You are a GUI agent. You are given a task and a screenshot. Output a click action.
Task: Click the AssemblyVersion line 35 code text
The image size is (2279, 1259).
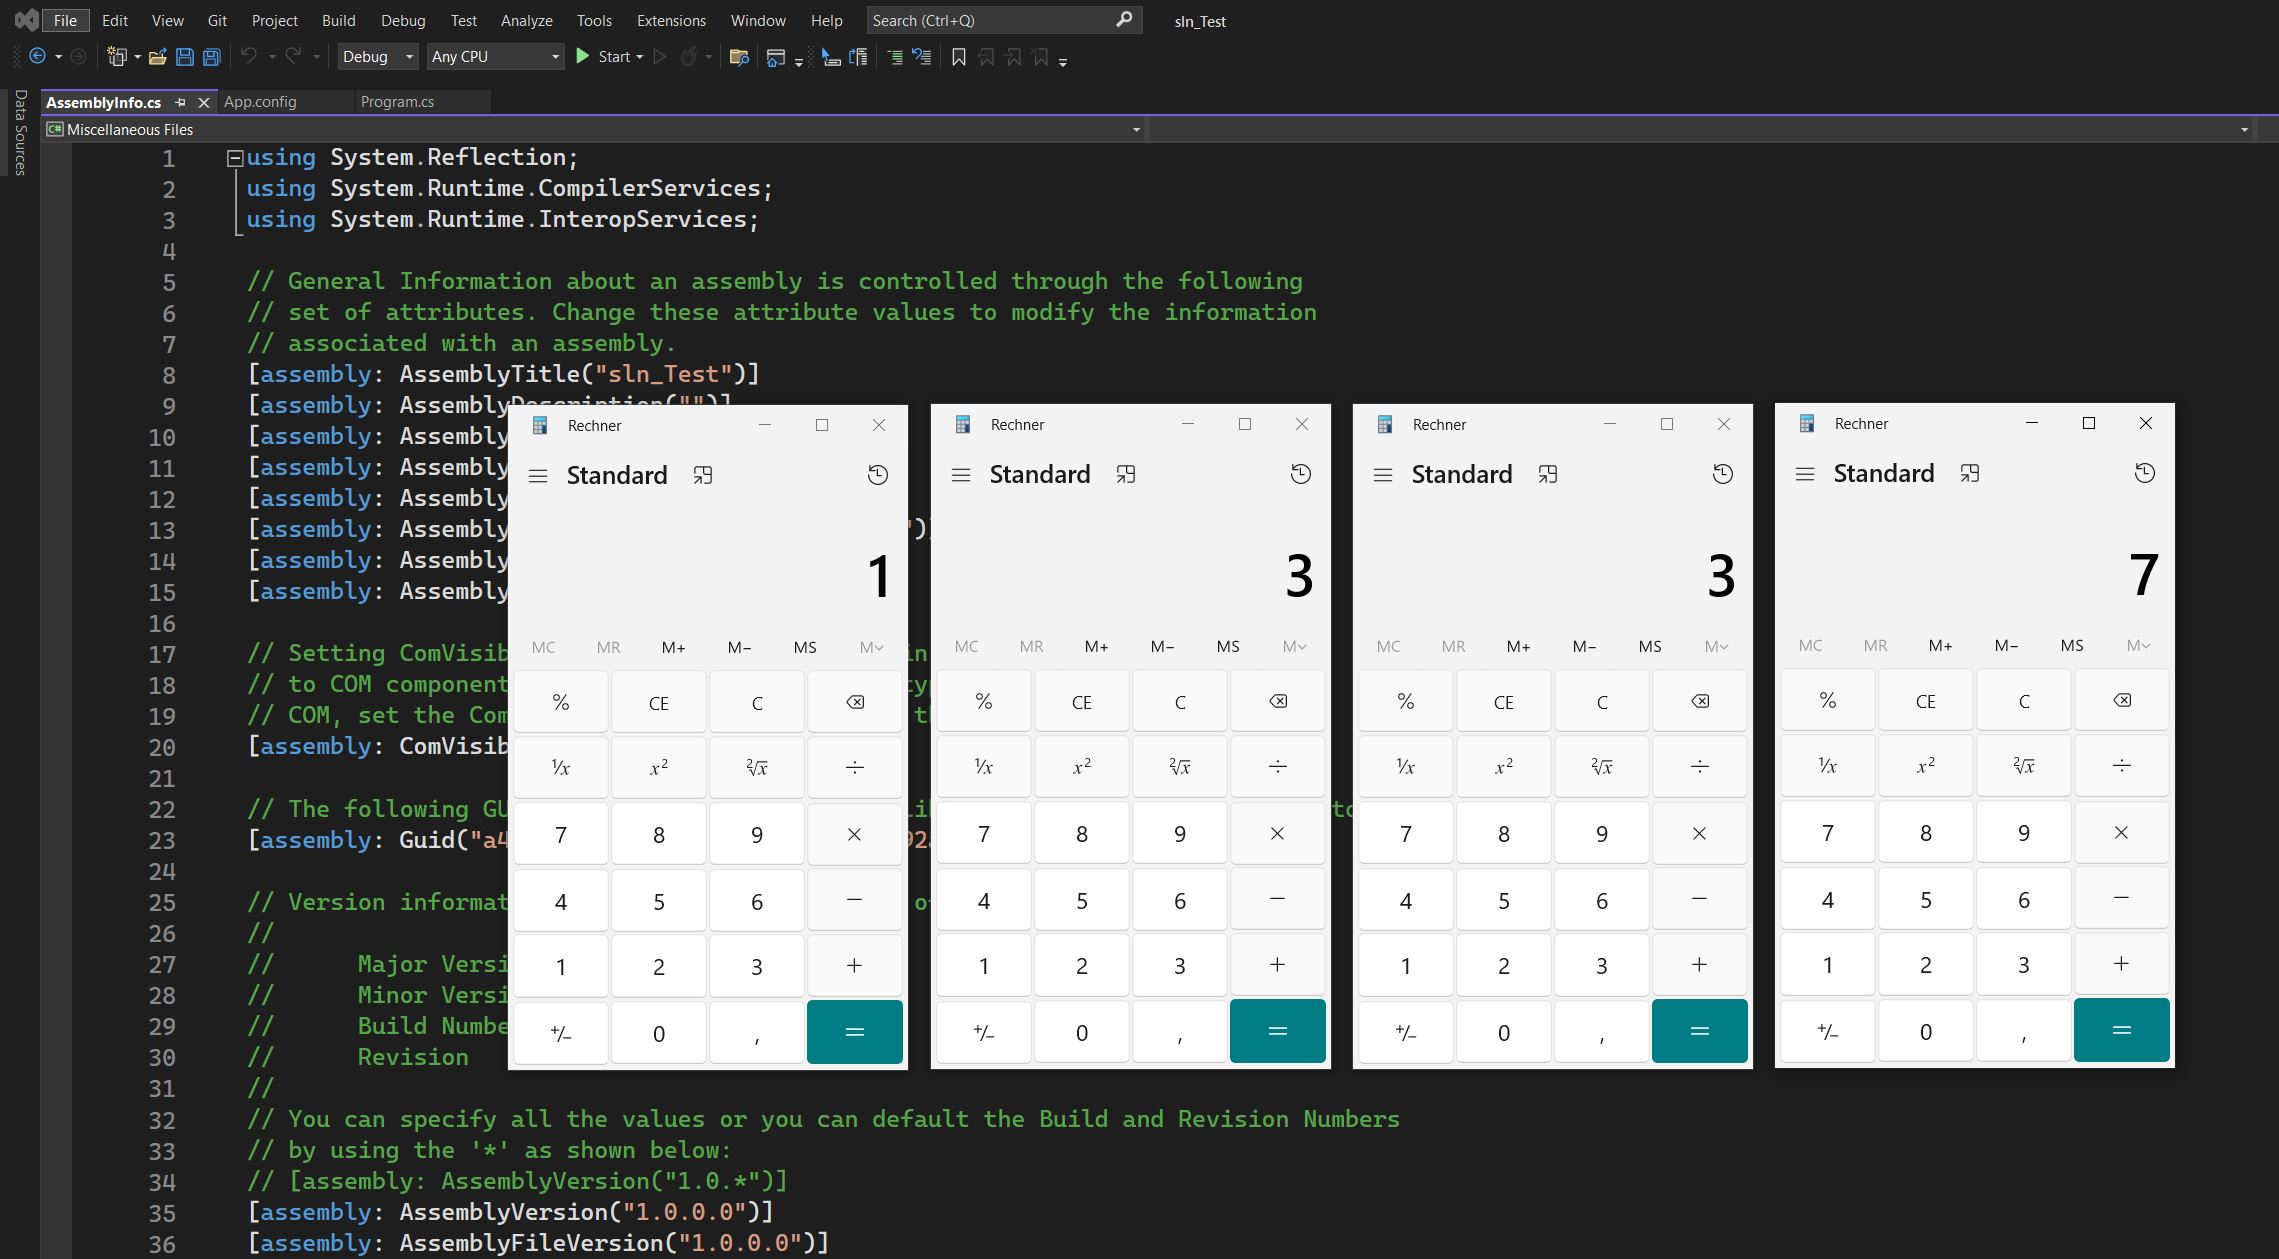[x=511, y=1212]
